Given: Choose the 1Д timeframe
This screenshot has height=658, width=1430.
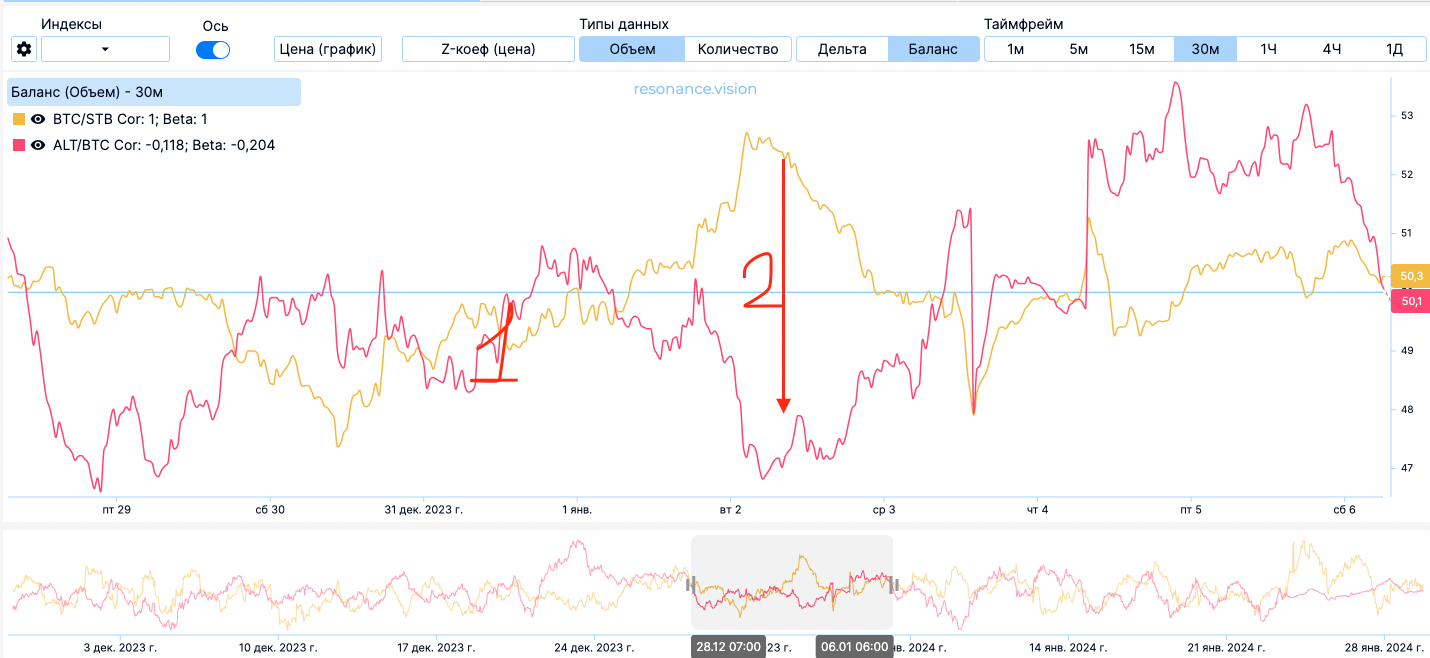Looking at the screenshot, I should (1394, 49).
